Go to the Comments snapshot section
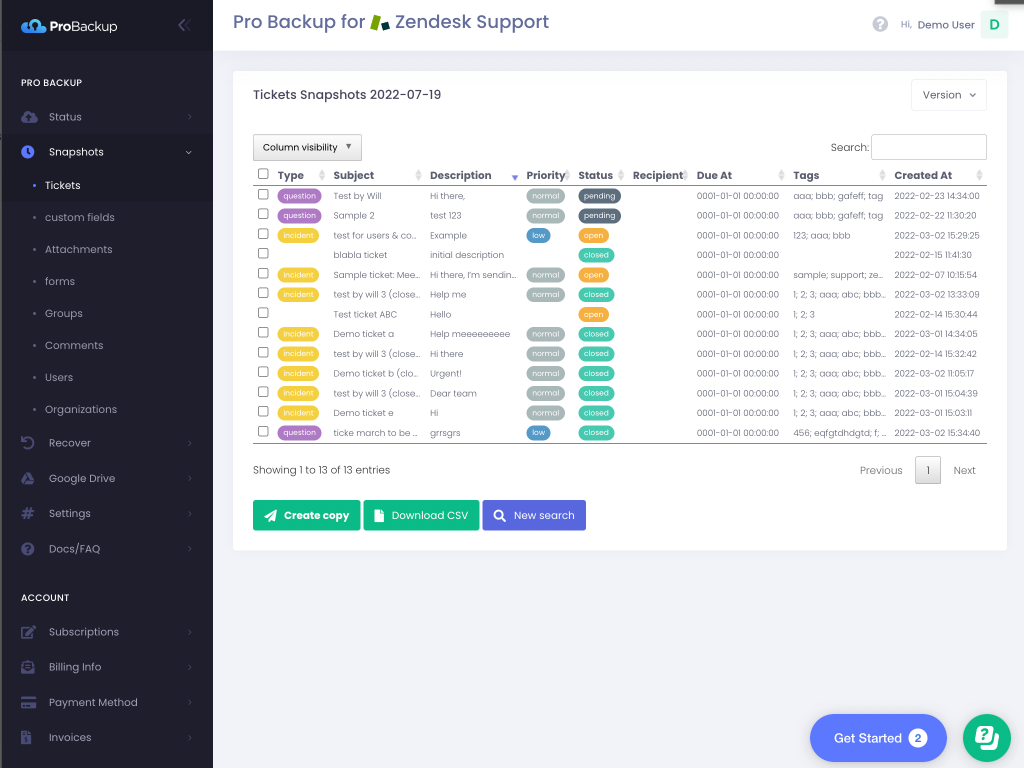 click(x=74, y=345)
